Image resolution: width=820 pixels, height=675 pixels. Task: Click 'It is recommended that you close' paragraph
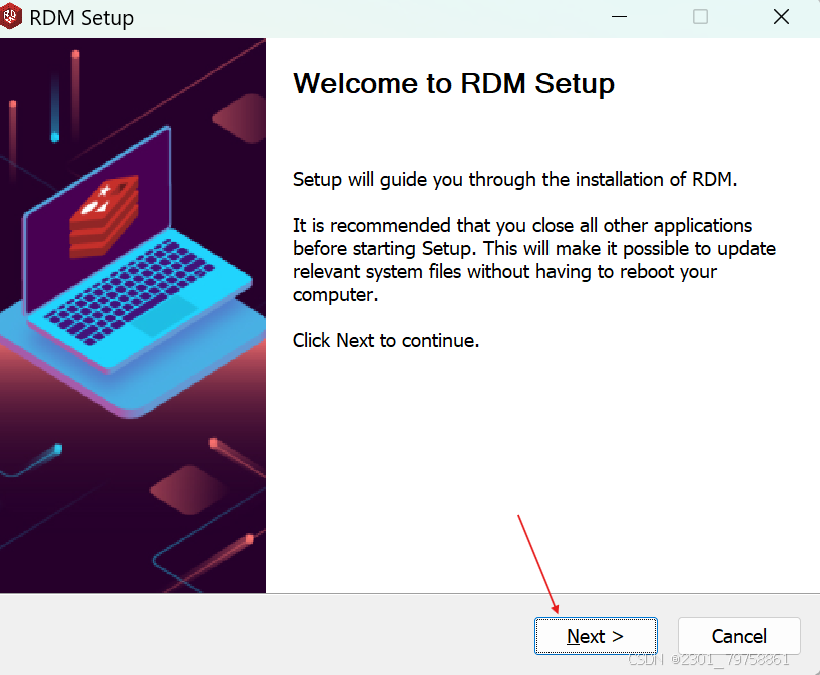534,260
